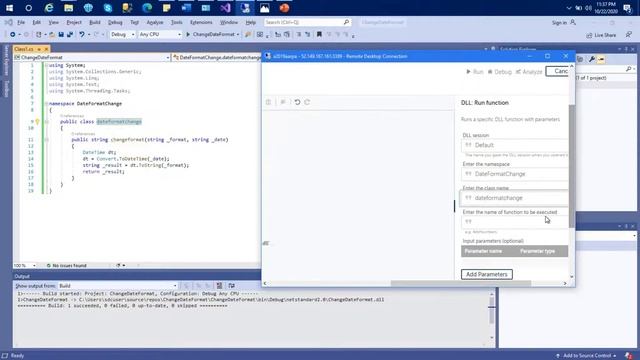Open the DateFormatChange.dateformatchange type dropdown
The height and width of the screenshot is (360, 640).
click(216, 58)
